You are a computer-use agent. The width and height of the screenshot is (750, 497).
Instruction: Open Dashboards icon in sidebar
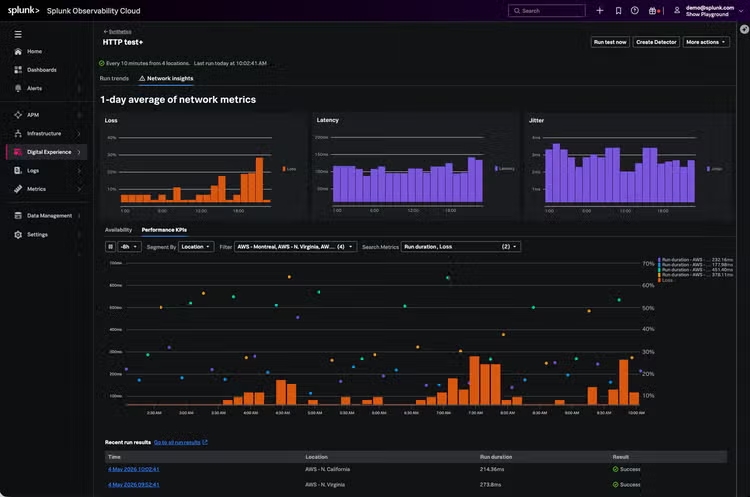pyautogui.click(x=18, y=70)
